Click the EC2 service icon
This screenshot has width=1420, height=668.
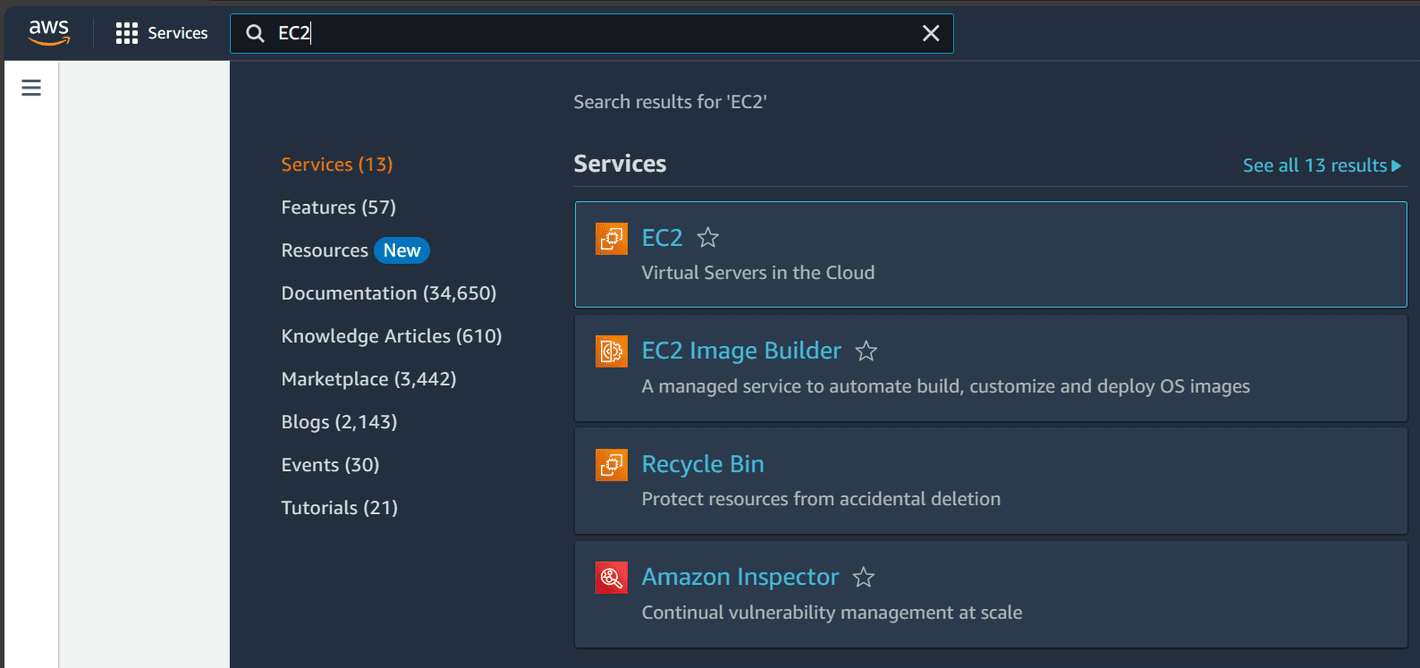tap(610, 238)
